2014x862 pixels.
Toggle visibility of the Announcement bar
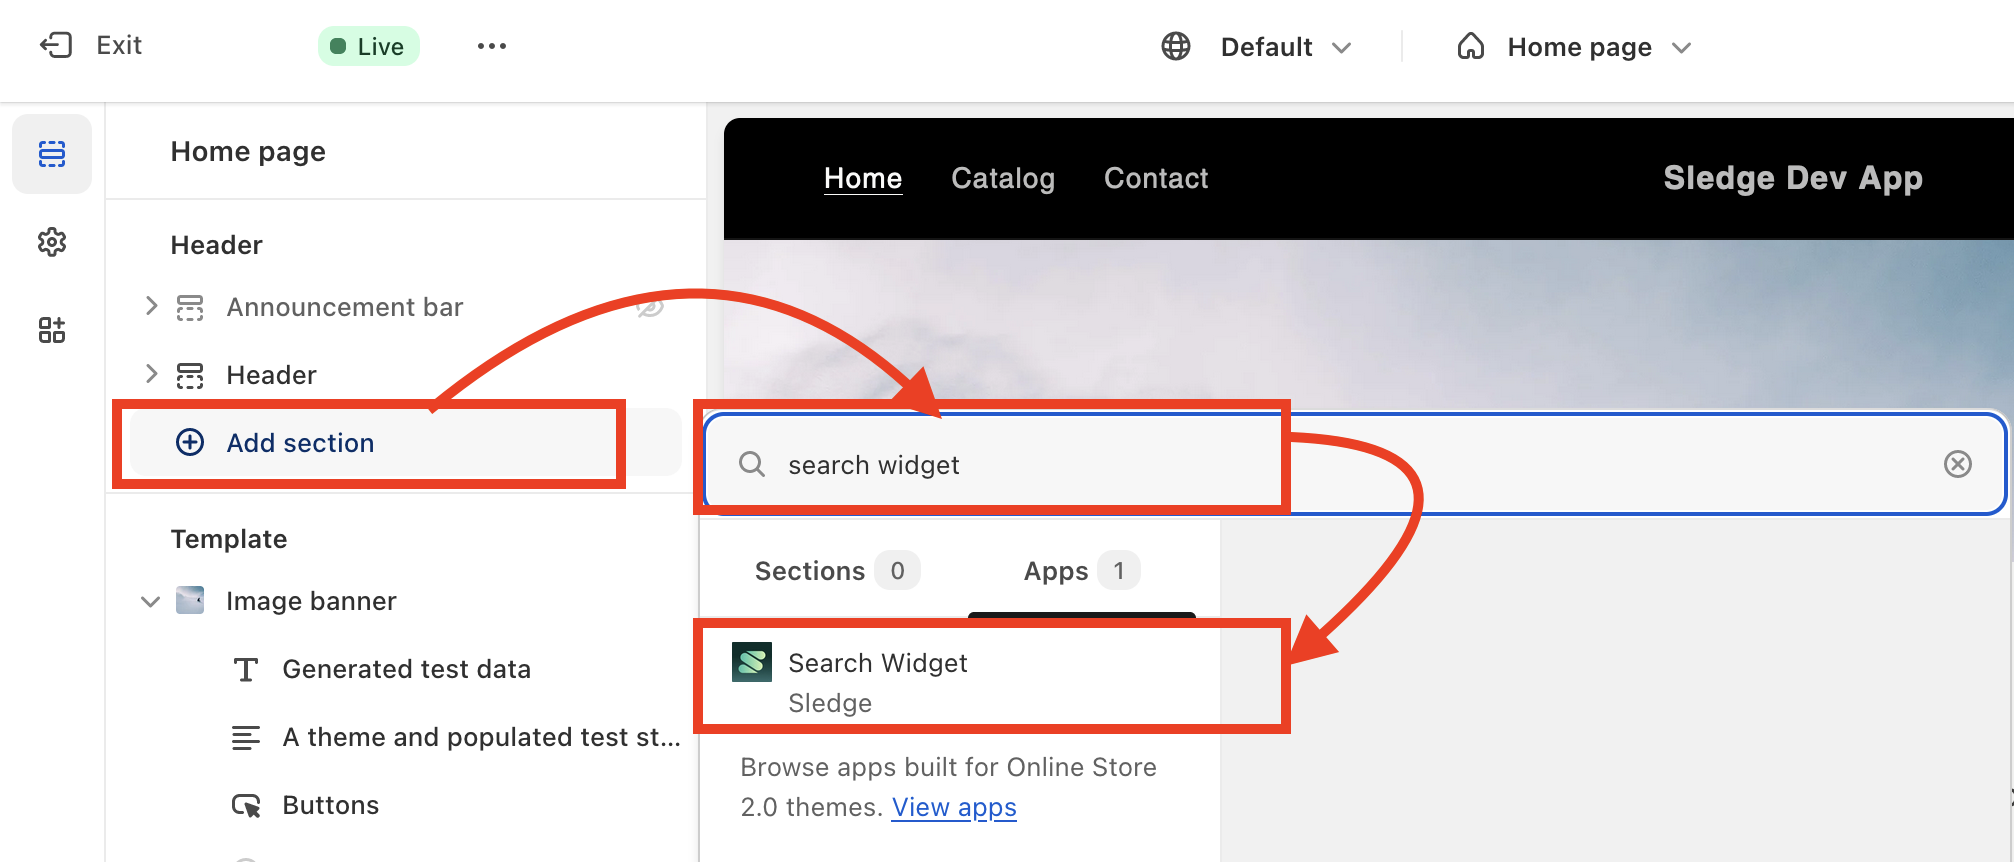pos(650,307)
